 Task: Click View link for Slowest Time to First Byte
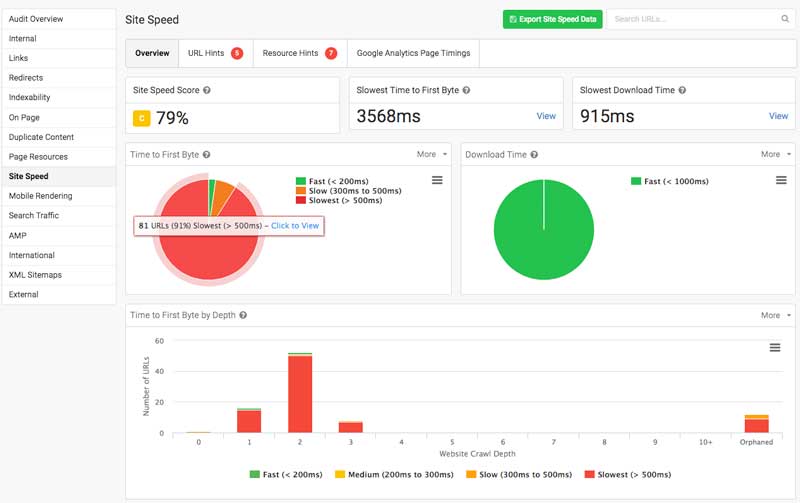click(546, 116)
